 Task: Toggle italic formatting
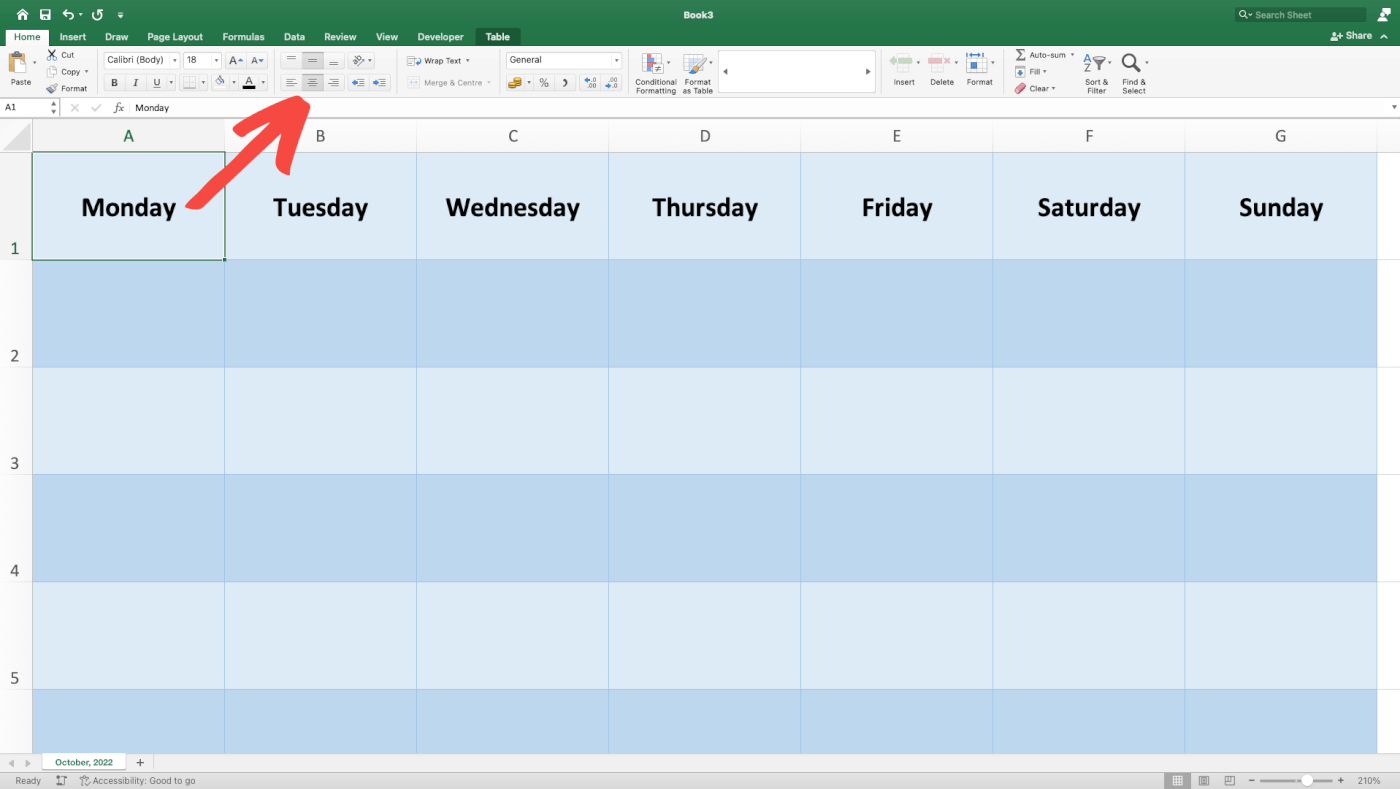(x=133, y=82)
